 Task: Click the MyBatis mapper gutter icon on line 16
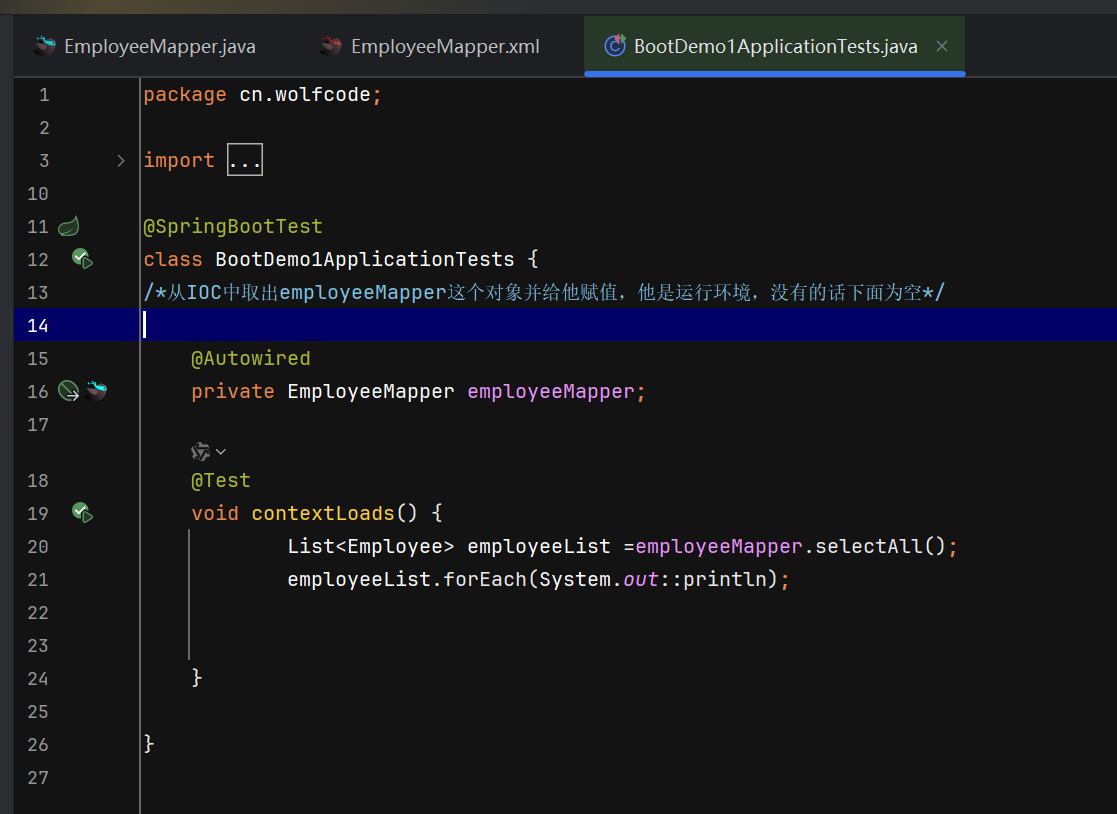[96, 390]
